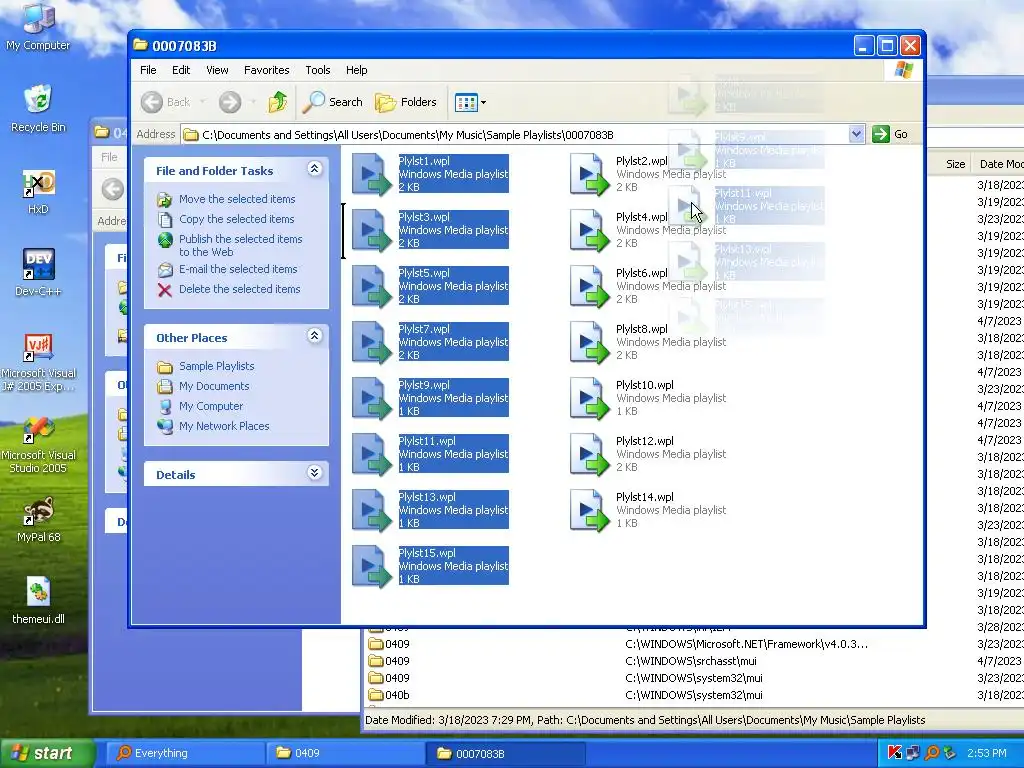
Task: Click Size column header in Everything window
Action: [955, 164]
